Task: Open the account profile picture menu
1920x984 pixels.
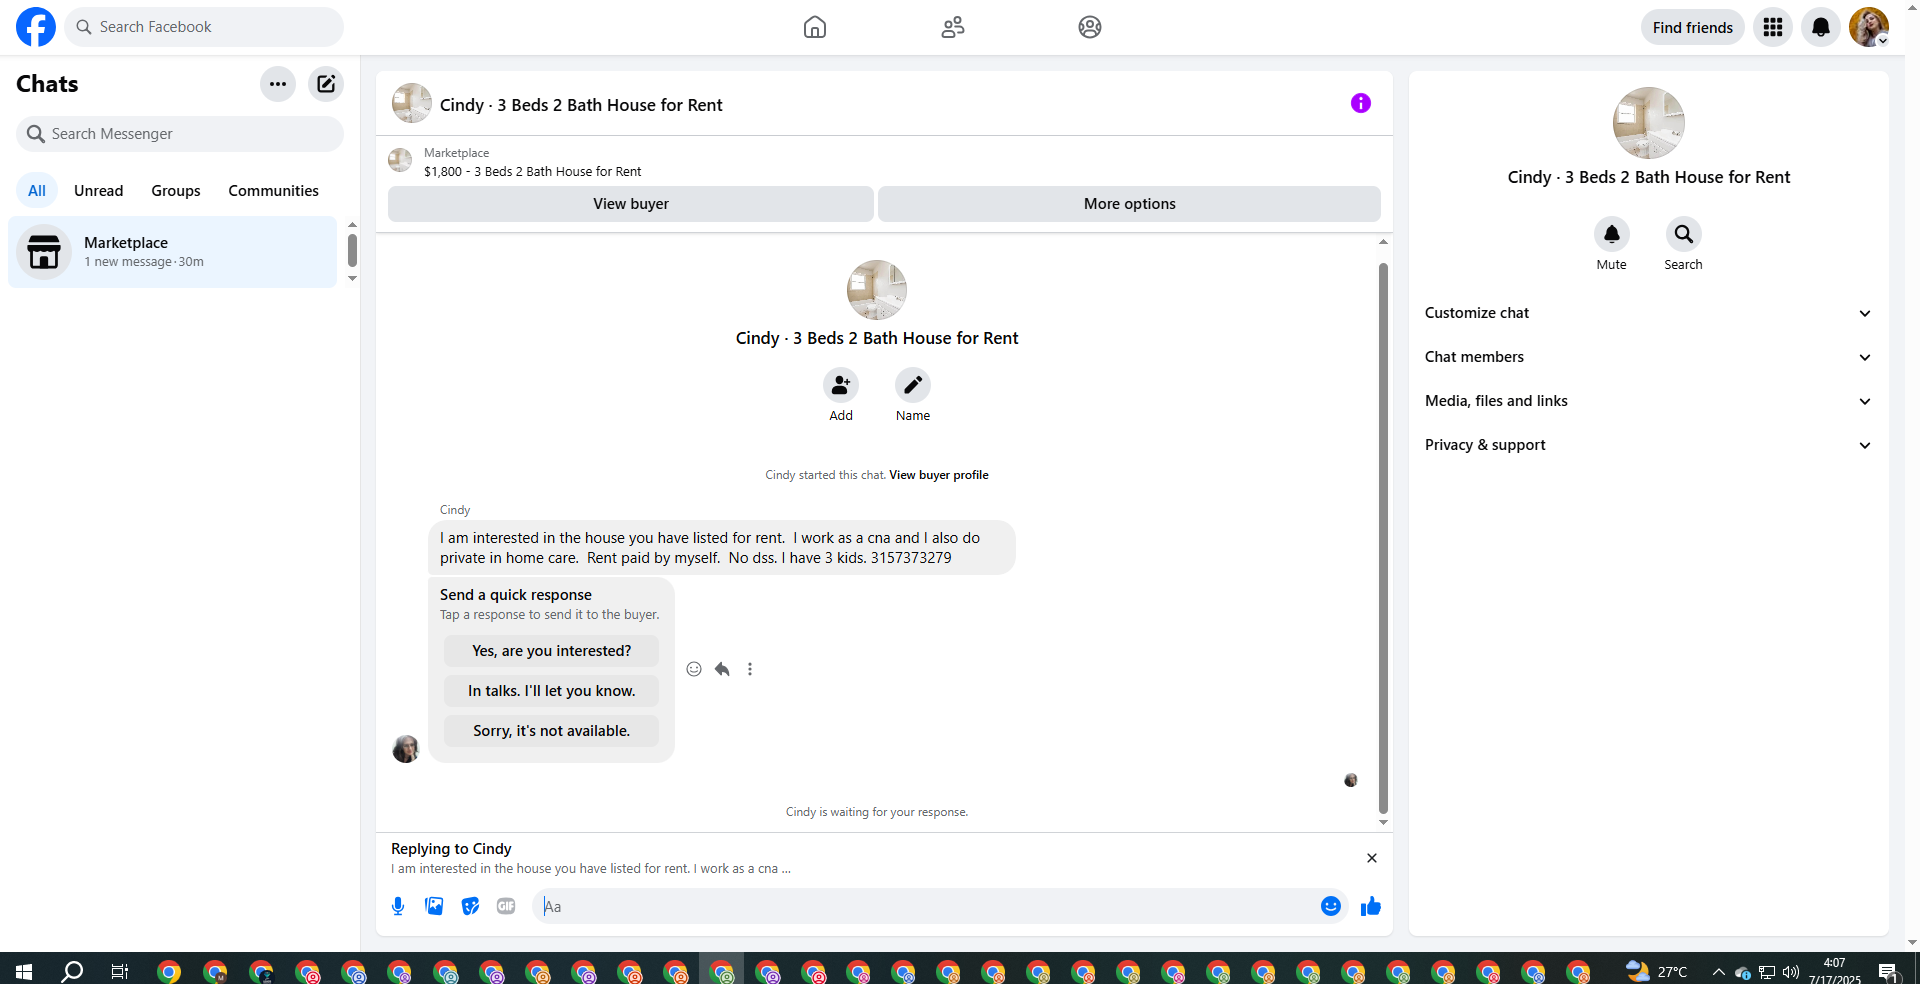Action: pyautogui.click(x=1869, y=27)
